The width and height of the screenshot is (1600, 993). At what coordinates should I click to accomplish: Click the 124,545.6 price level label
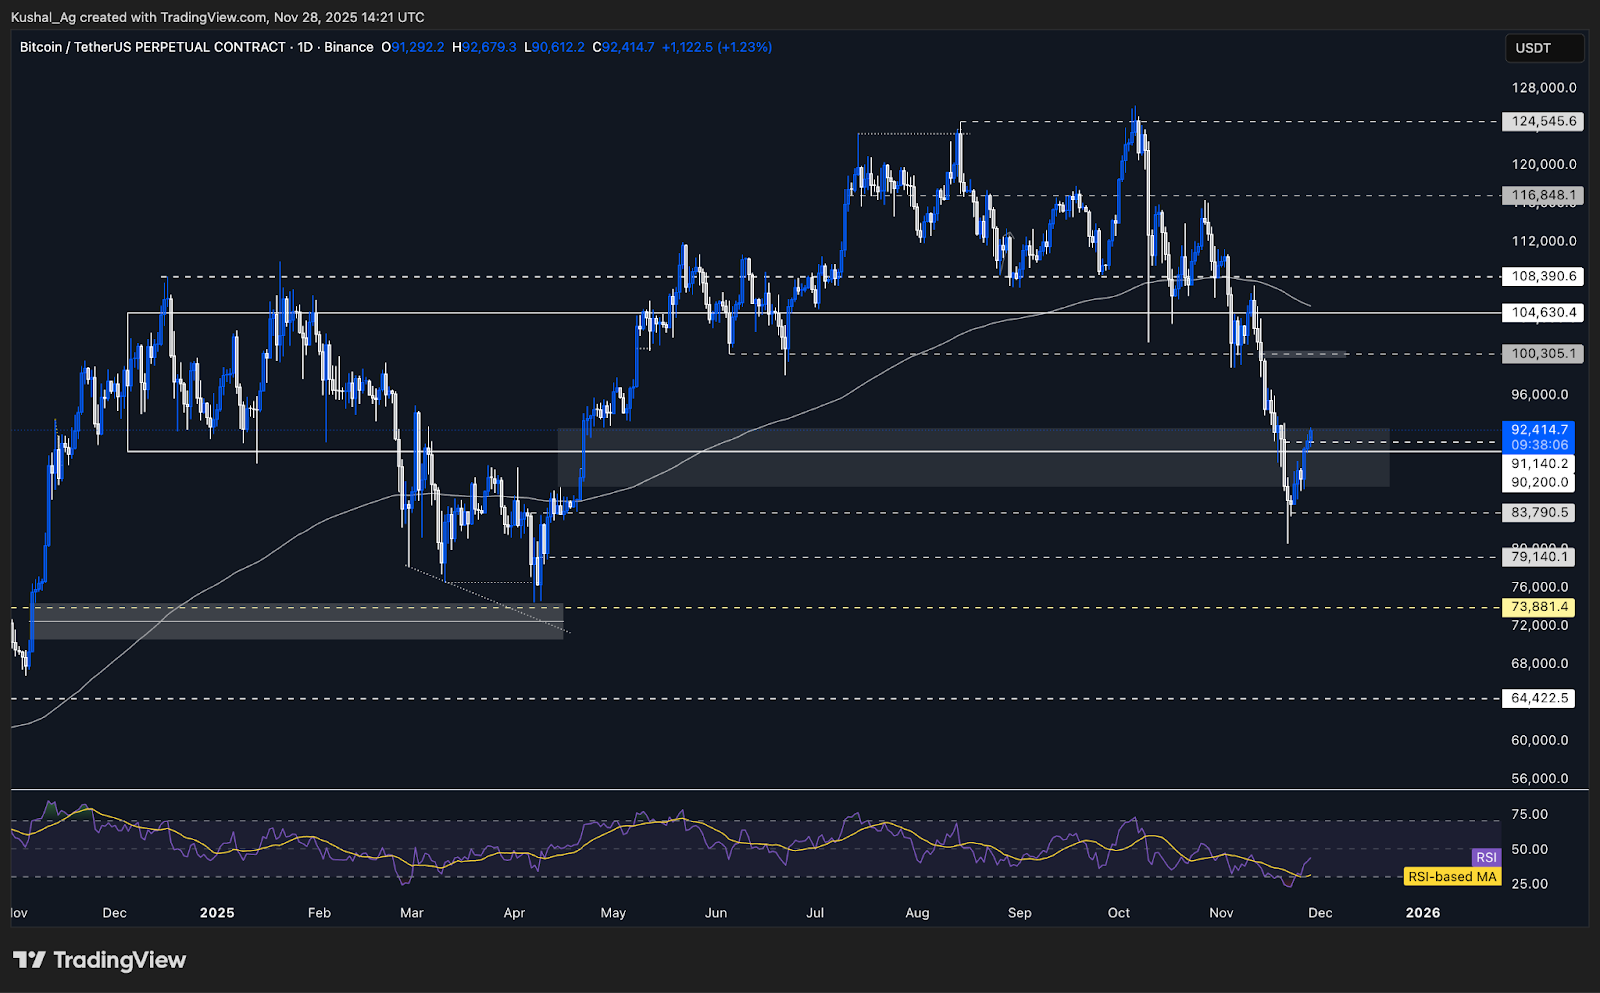click(x=1543, y=121)
